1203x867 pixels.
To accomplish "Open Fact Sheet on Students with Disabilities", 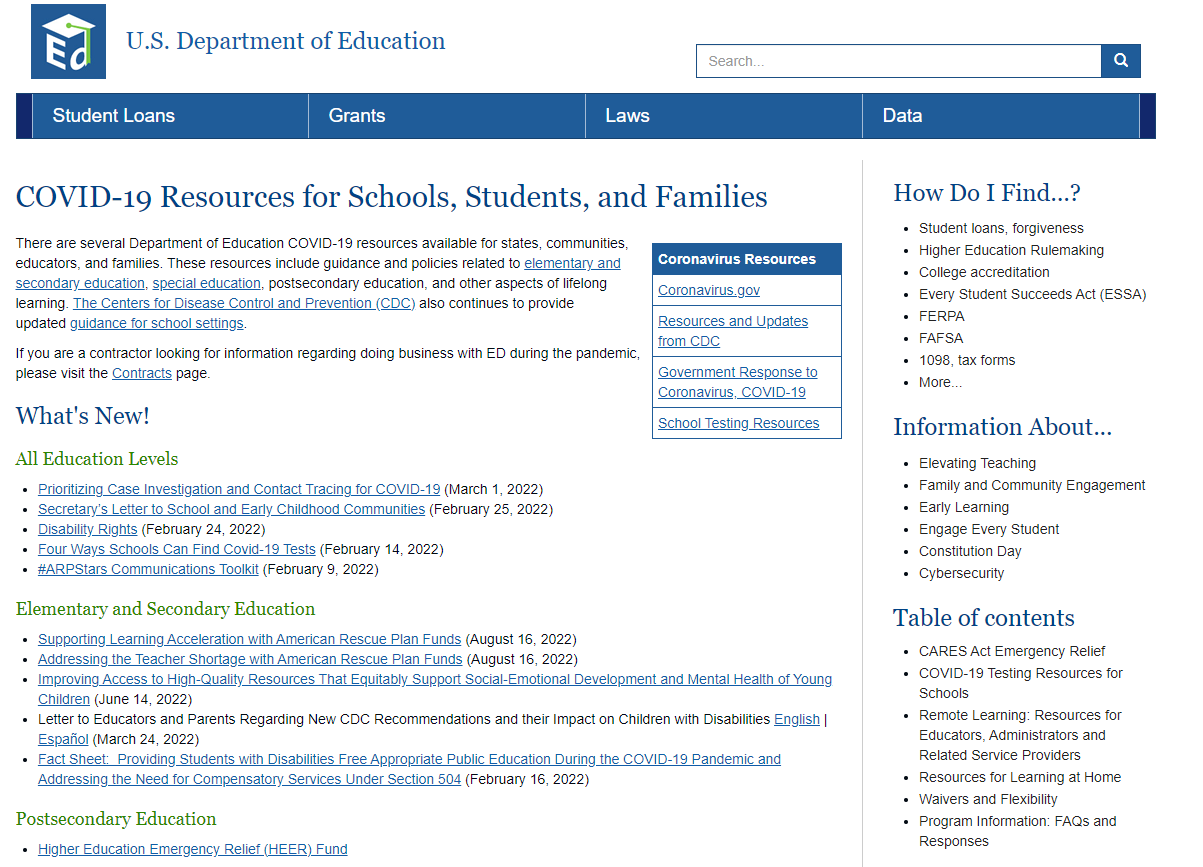I will point(410,769).
